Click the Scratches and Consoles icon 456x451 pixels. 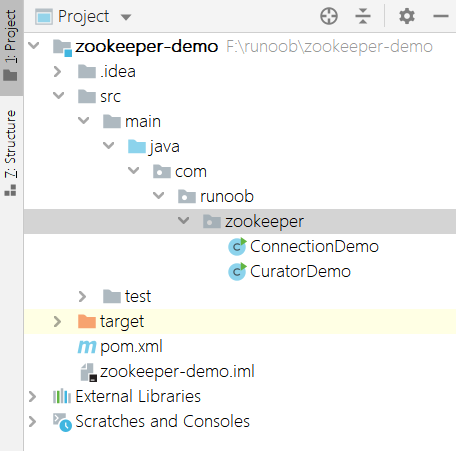[62, 422]
